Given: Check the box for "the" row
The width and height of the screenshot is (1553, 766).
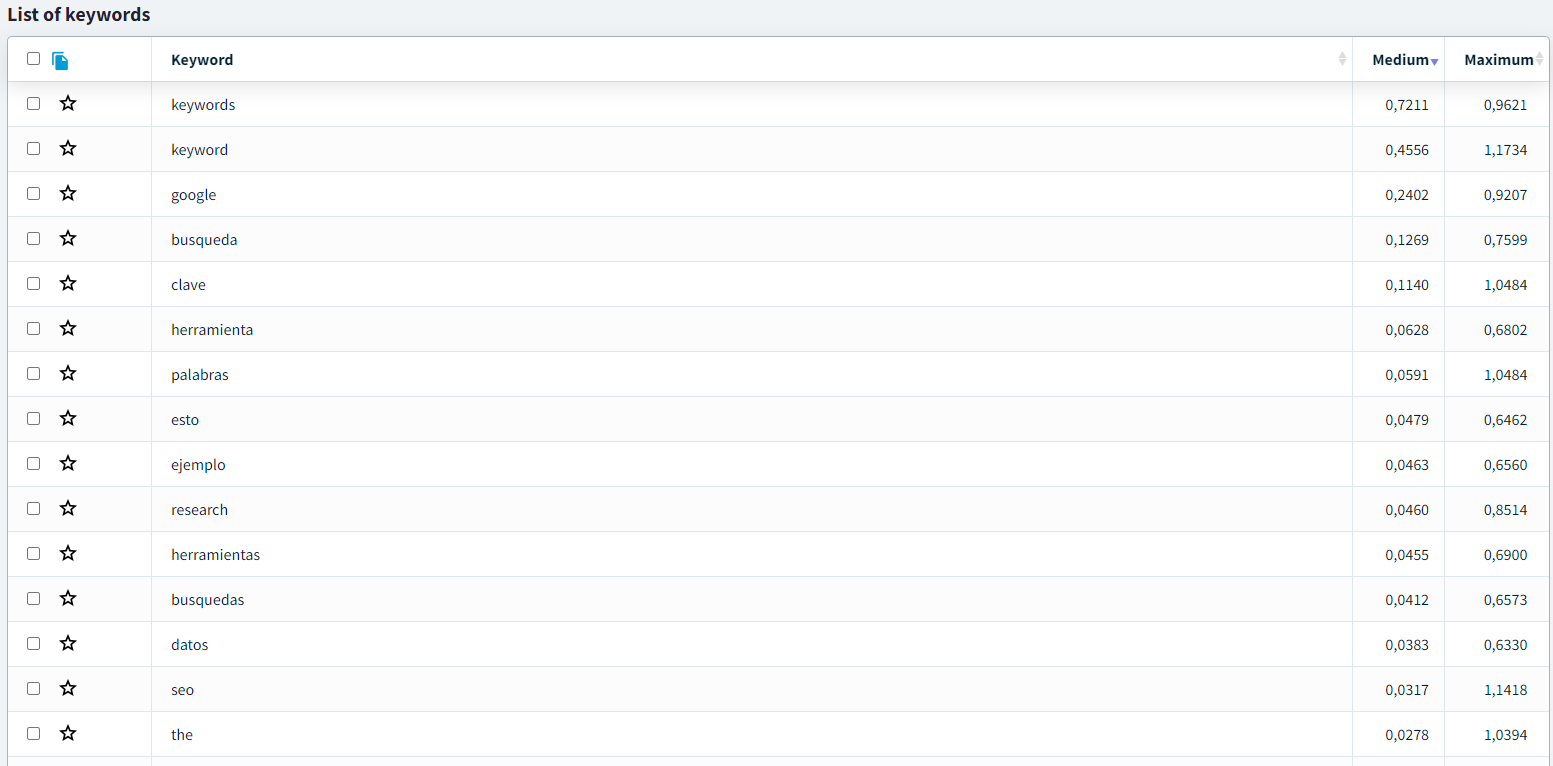Looking at the screenshot, I should tap(34, 734).
